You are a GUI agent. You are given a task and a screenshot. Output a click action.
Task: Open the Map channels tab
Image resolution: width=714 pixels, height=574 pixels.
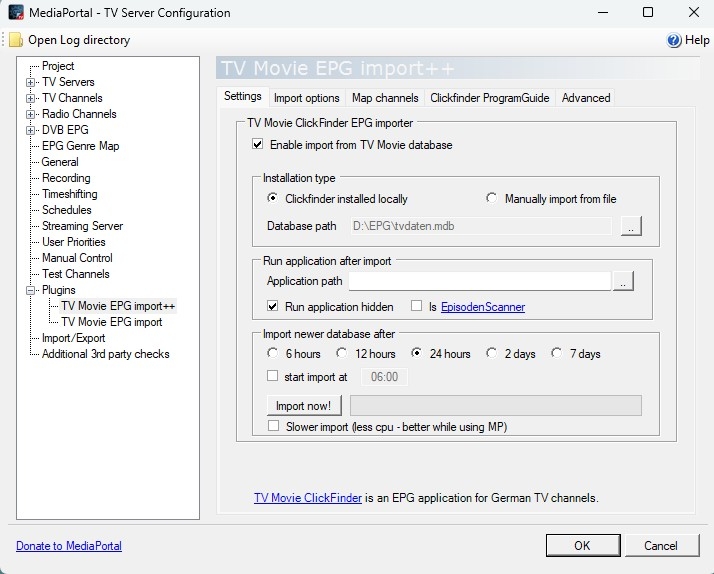(385, 98)
